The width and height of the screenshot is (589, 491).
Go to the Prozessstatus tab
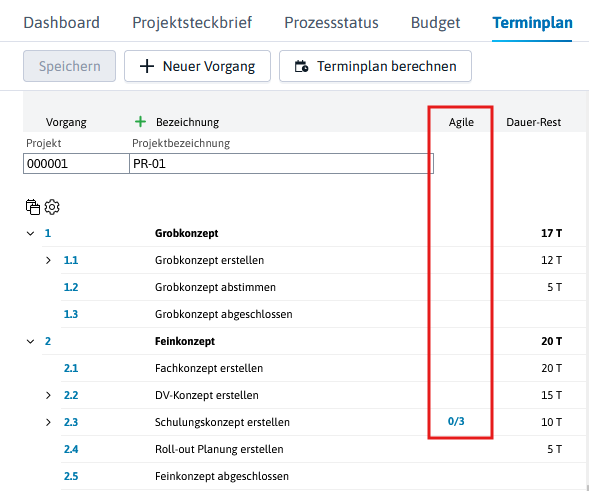(x=331, y=23)
